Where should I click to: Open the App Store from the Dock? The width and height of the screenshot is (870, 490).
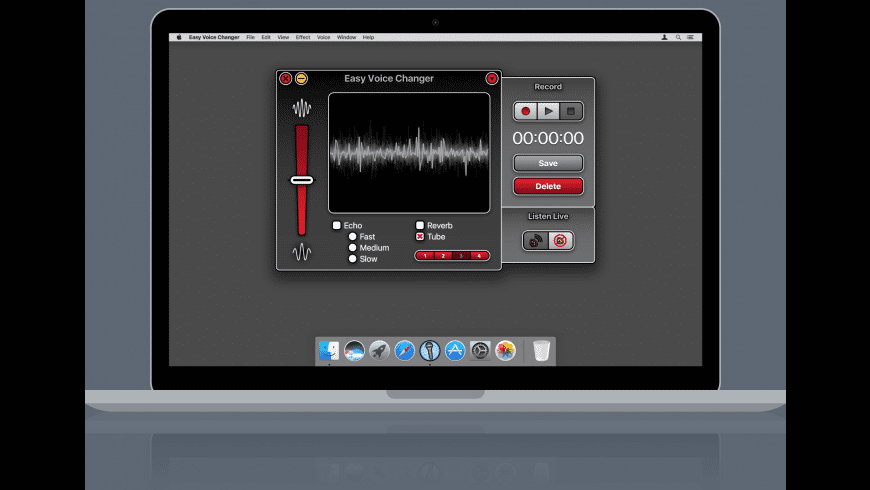455,351
